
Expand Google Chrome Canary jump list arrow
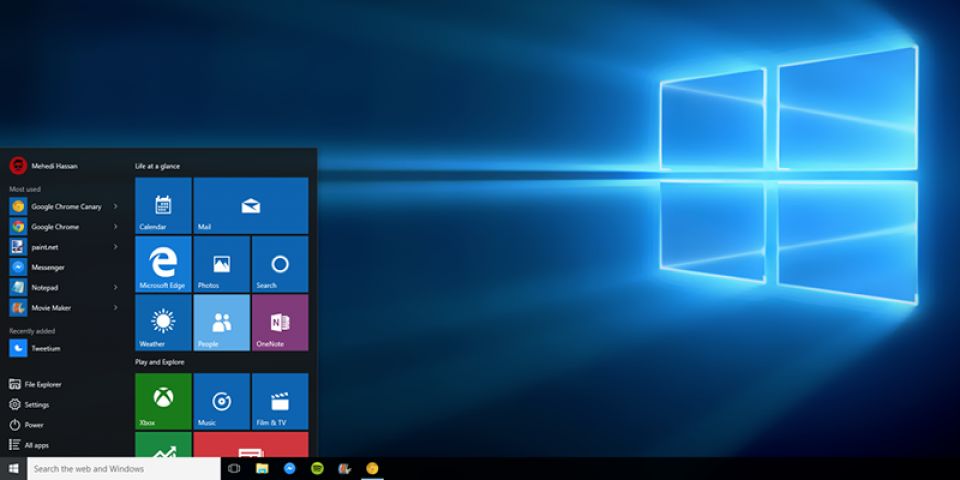115,206
